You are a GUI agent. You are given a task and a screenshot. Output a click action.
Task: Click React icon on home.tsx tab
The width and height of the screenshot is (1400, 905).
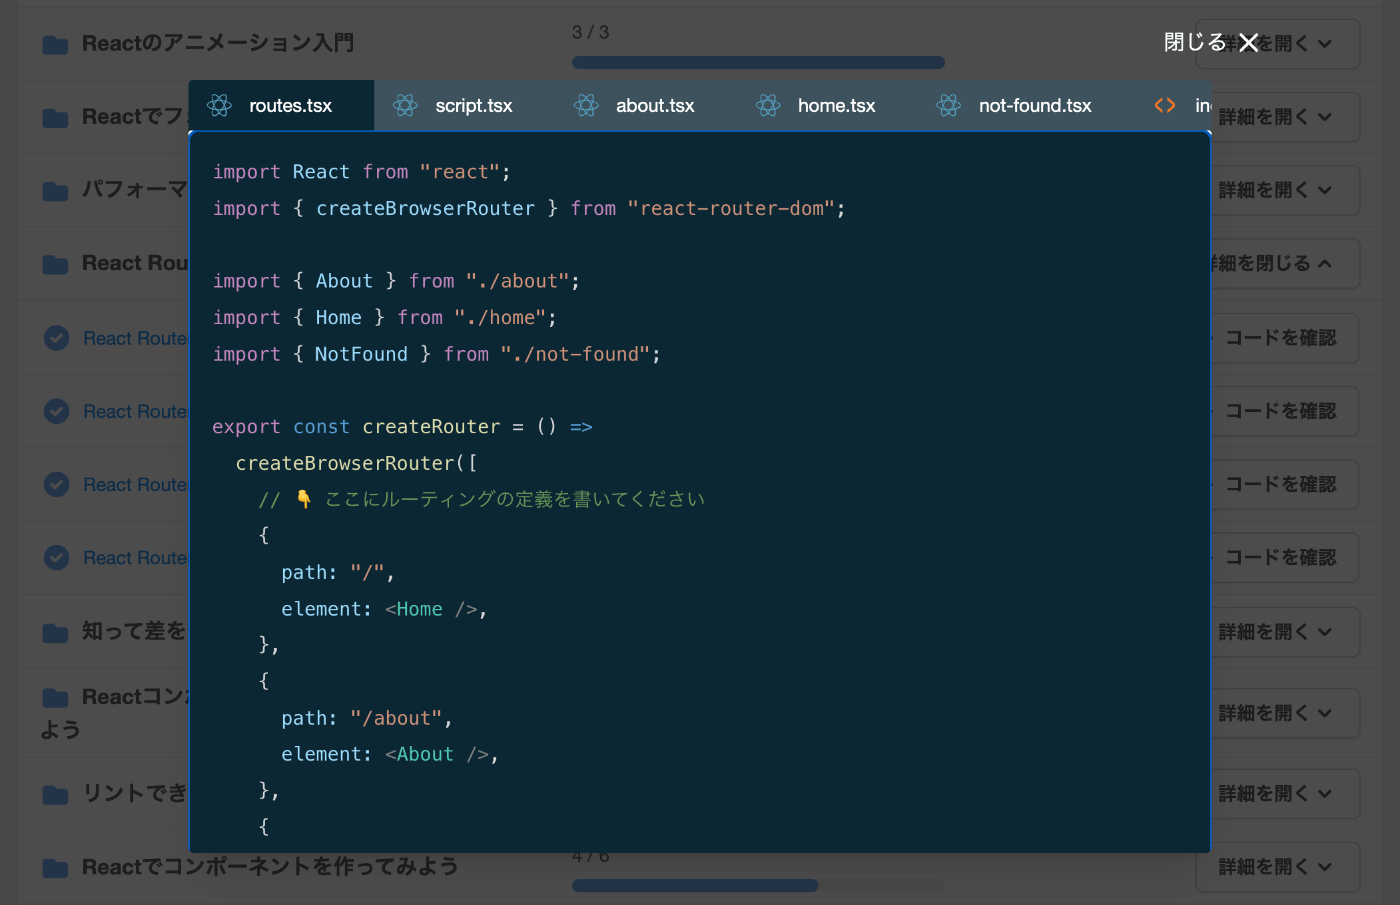768,105
